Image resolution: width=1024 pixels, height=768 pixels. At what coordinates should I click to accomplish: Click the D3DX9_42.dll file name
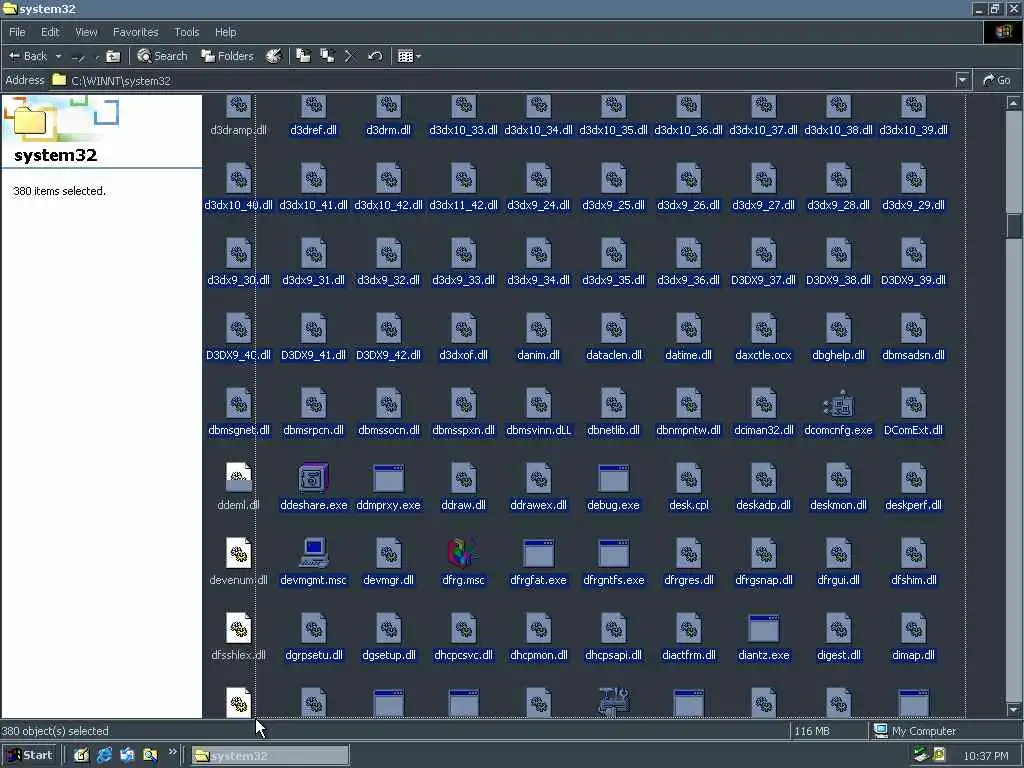pyautogui.click(x=388, y=355)
